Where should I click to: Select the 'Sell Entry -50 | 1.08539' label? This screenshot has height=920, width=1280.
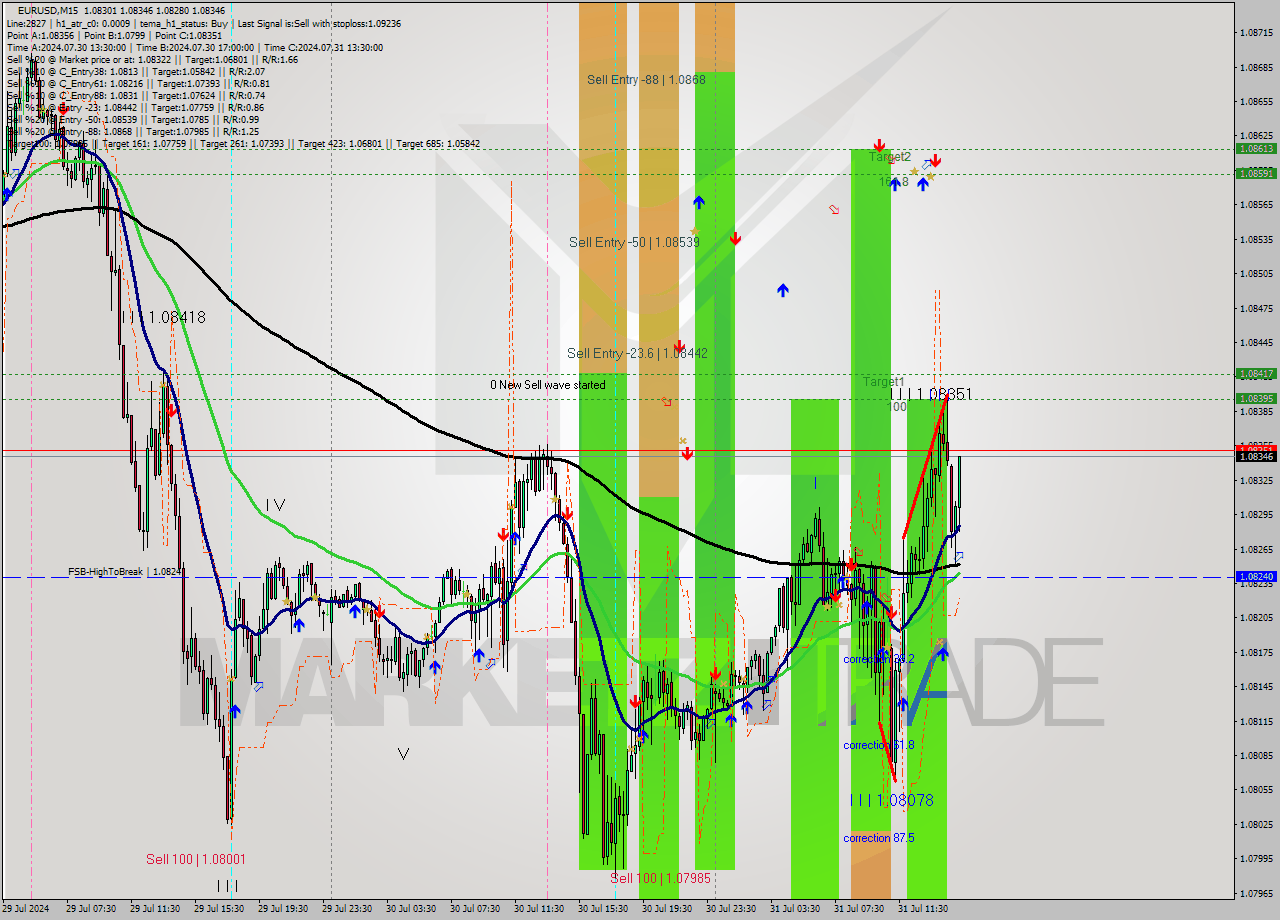(634, 242)
